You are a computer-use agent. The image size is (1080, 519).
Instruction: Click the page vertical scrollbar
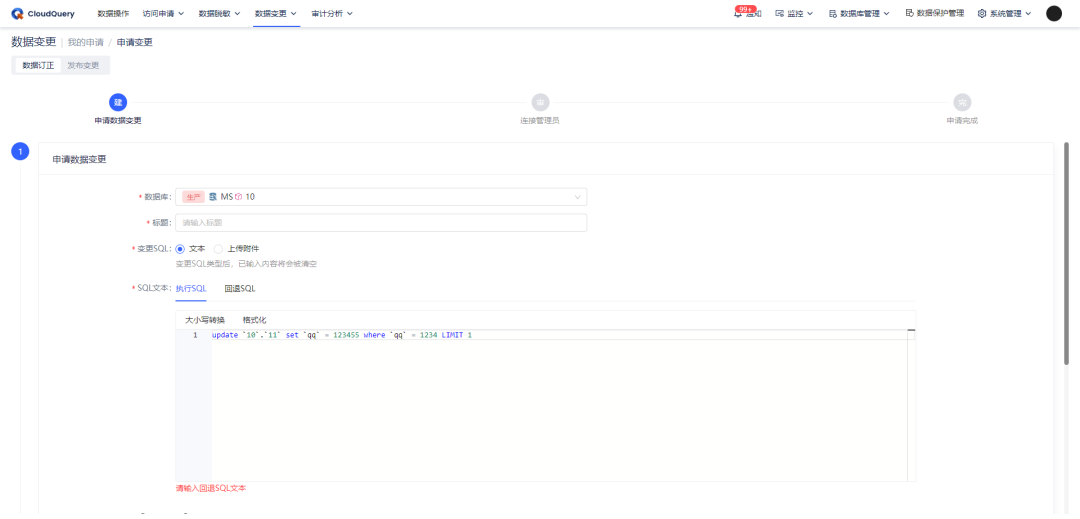tap(1067, 253)
